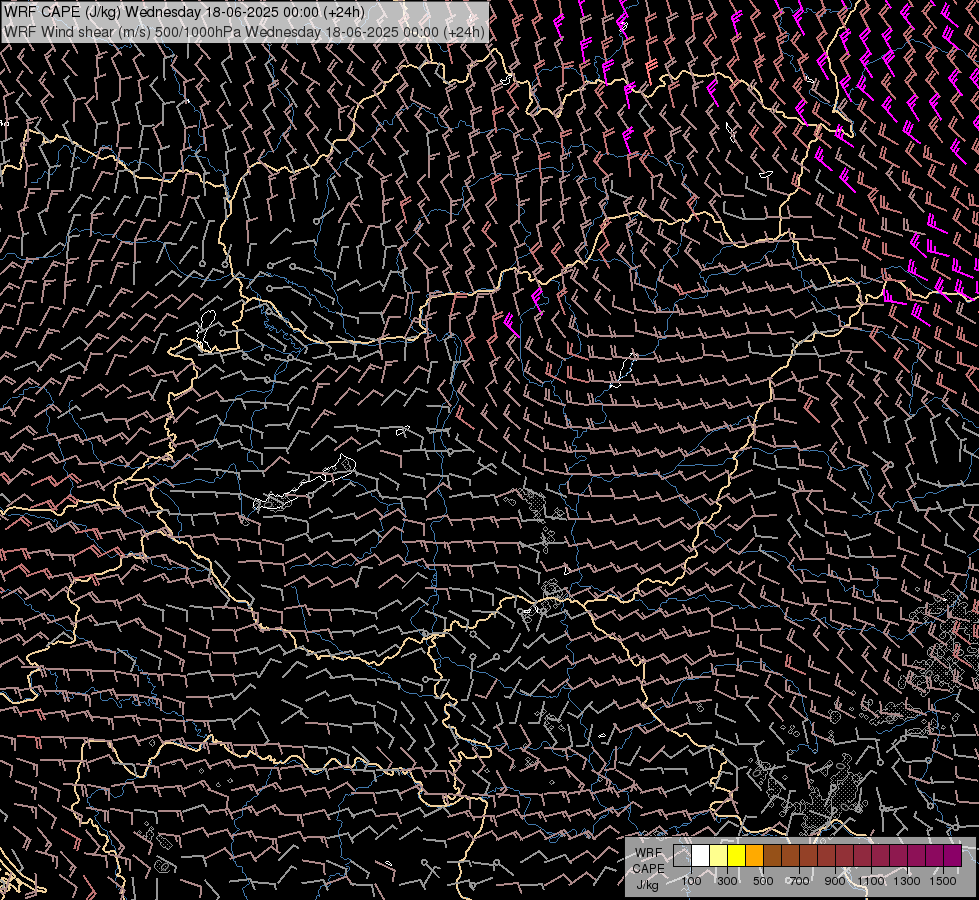979x900 pixels.
Task: Click the '1100' legend tick label
Action: point(870,881)
